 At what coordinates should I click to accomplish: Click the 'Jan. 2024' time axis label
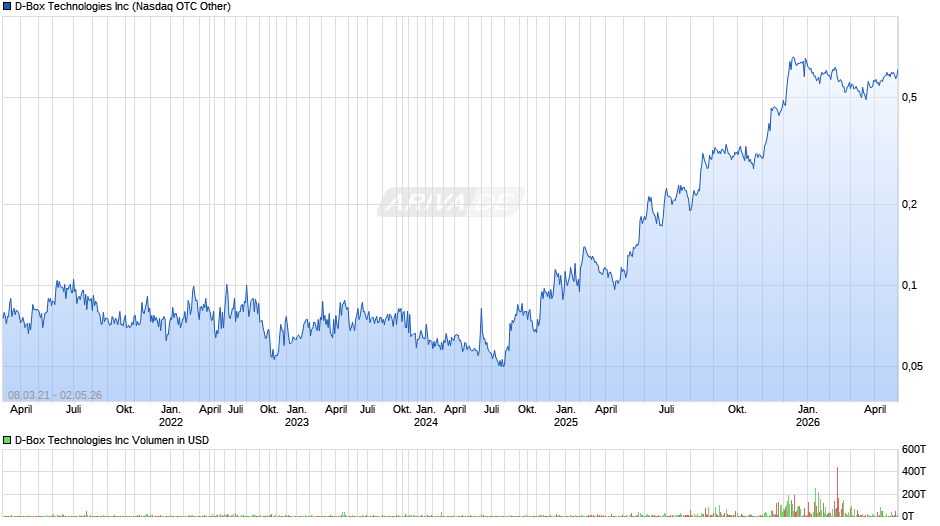click(426, 416)
